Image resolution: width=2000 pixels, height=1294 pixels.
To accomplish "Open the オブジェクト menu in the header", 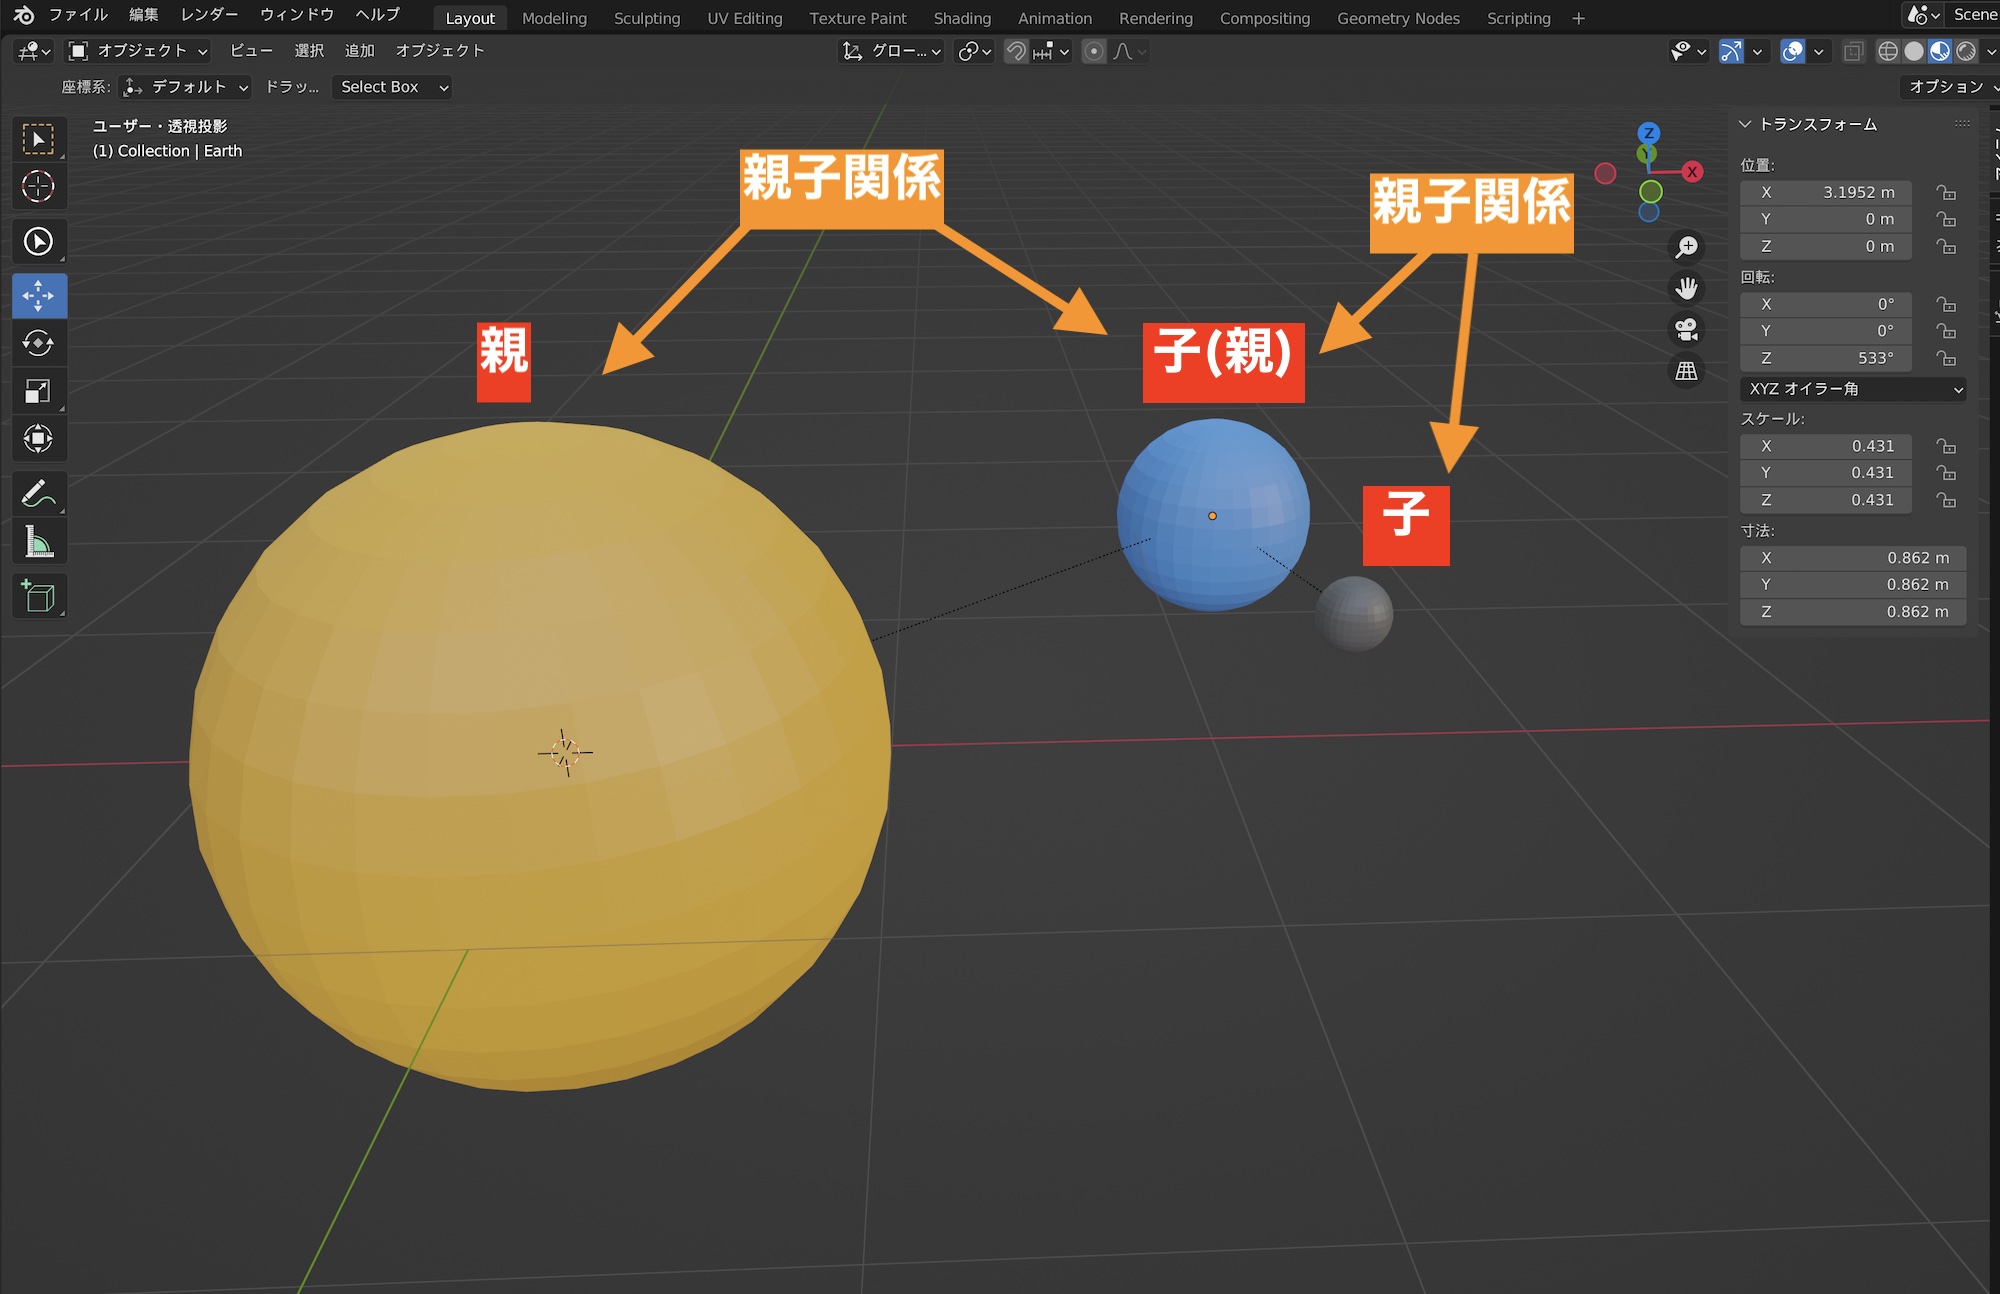I will point(440,50).
